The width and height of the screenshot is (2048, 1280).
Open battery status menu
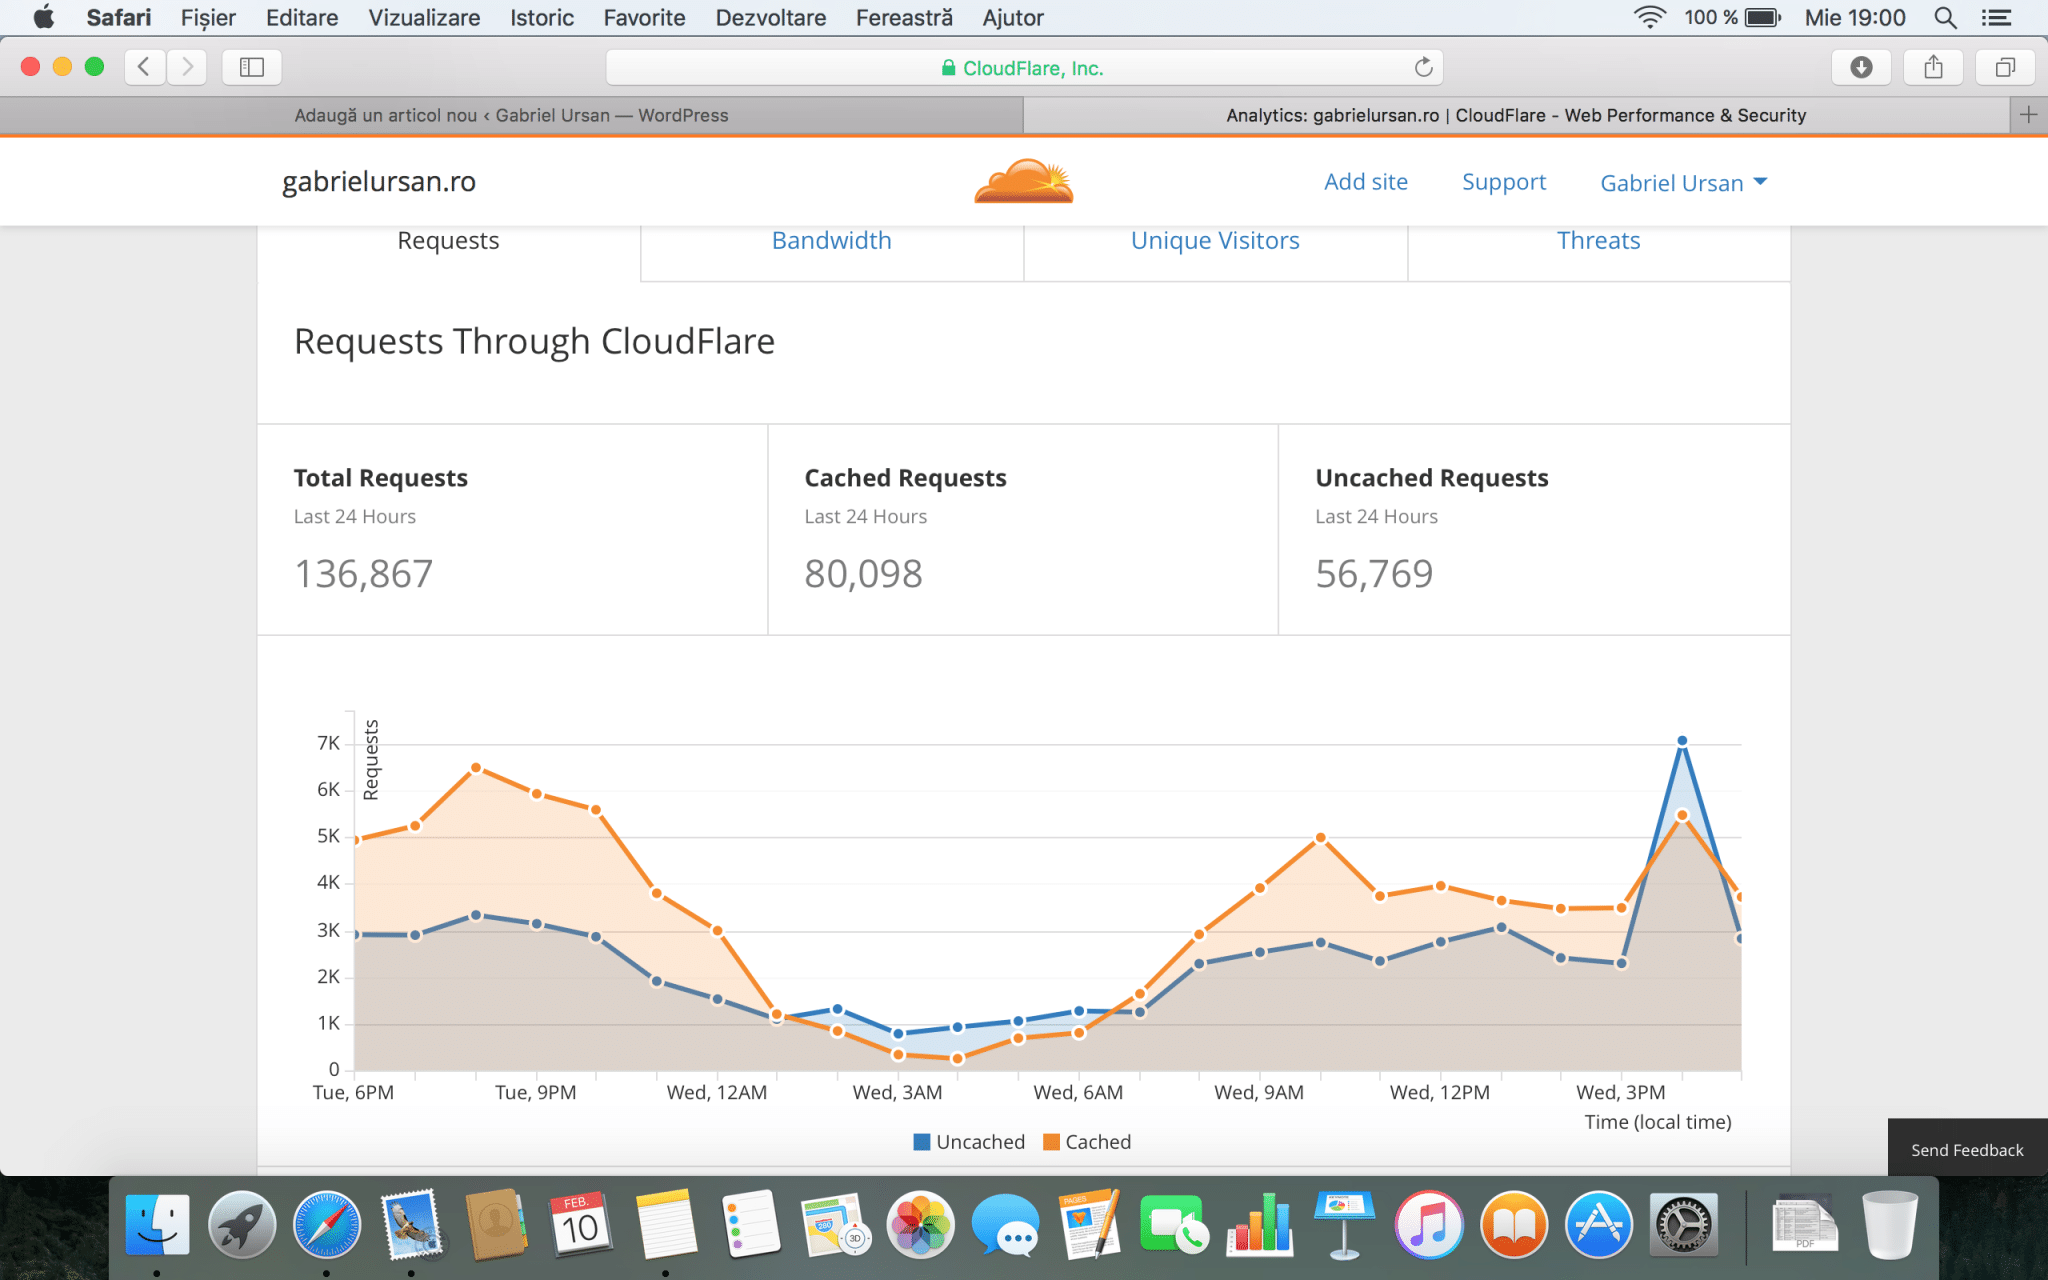pyautogui.click(x=1763, y=17)
